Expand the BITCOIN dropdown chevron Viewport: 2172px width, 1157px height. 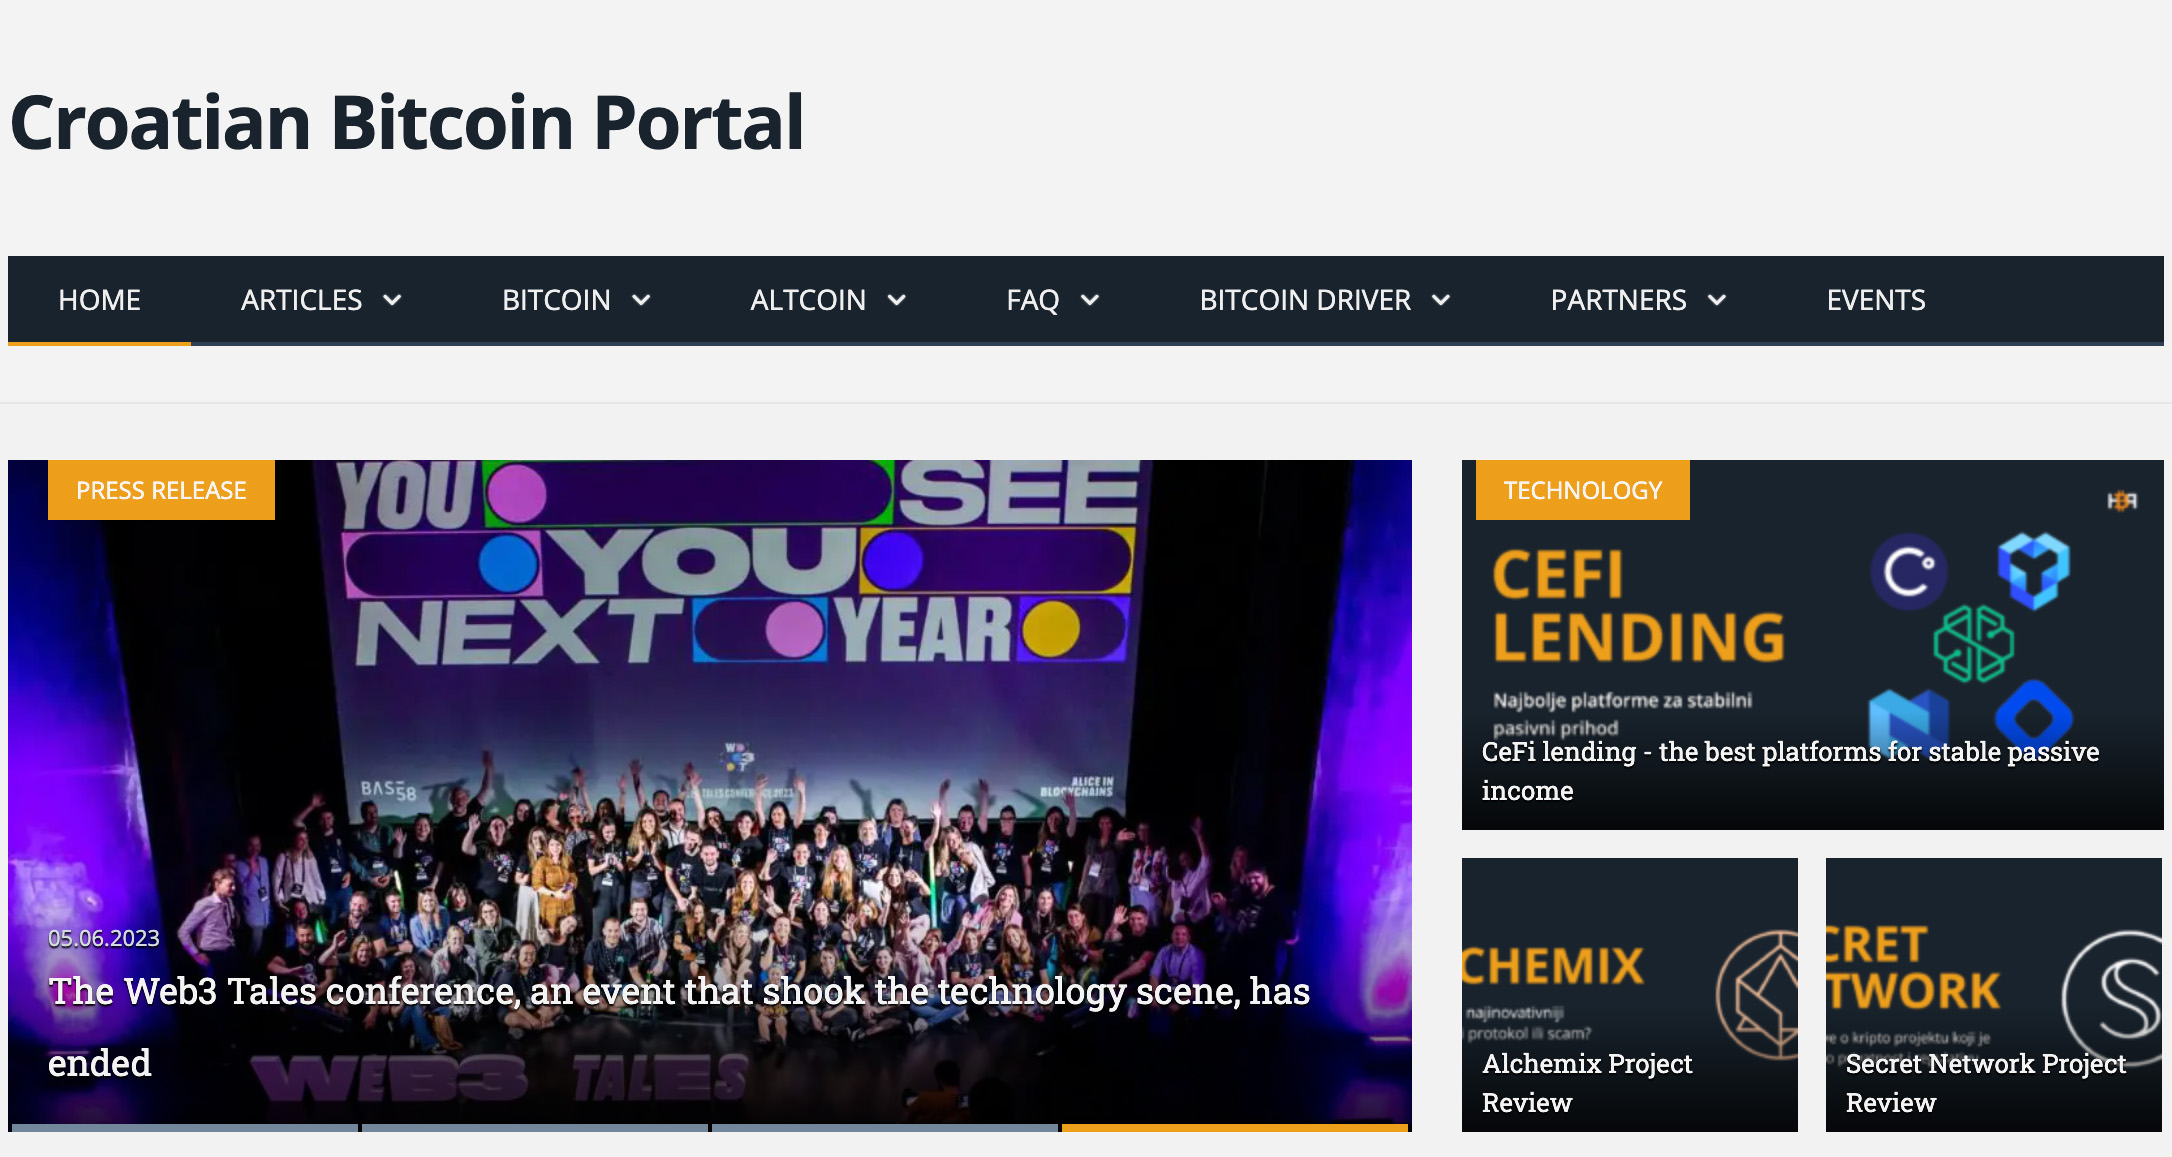click(x=641, y=300)
